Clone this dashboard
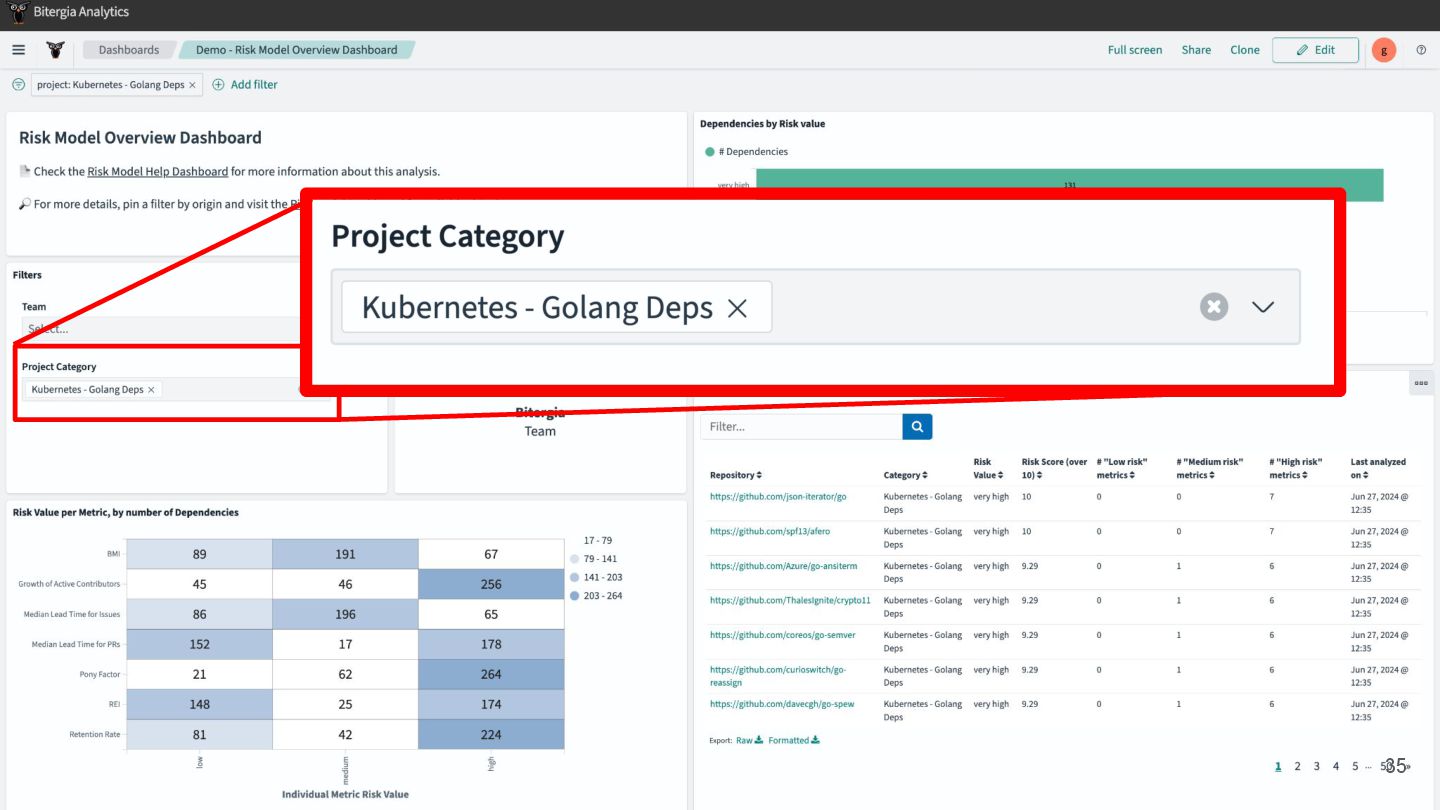 (1245, 50)
